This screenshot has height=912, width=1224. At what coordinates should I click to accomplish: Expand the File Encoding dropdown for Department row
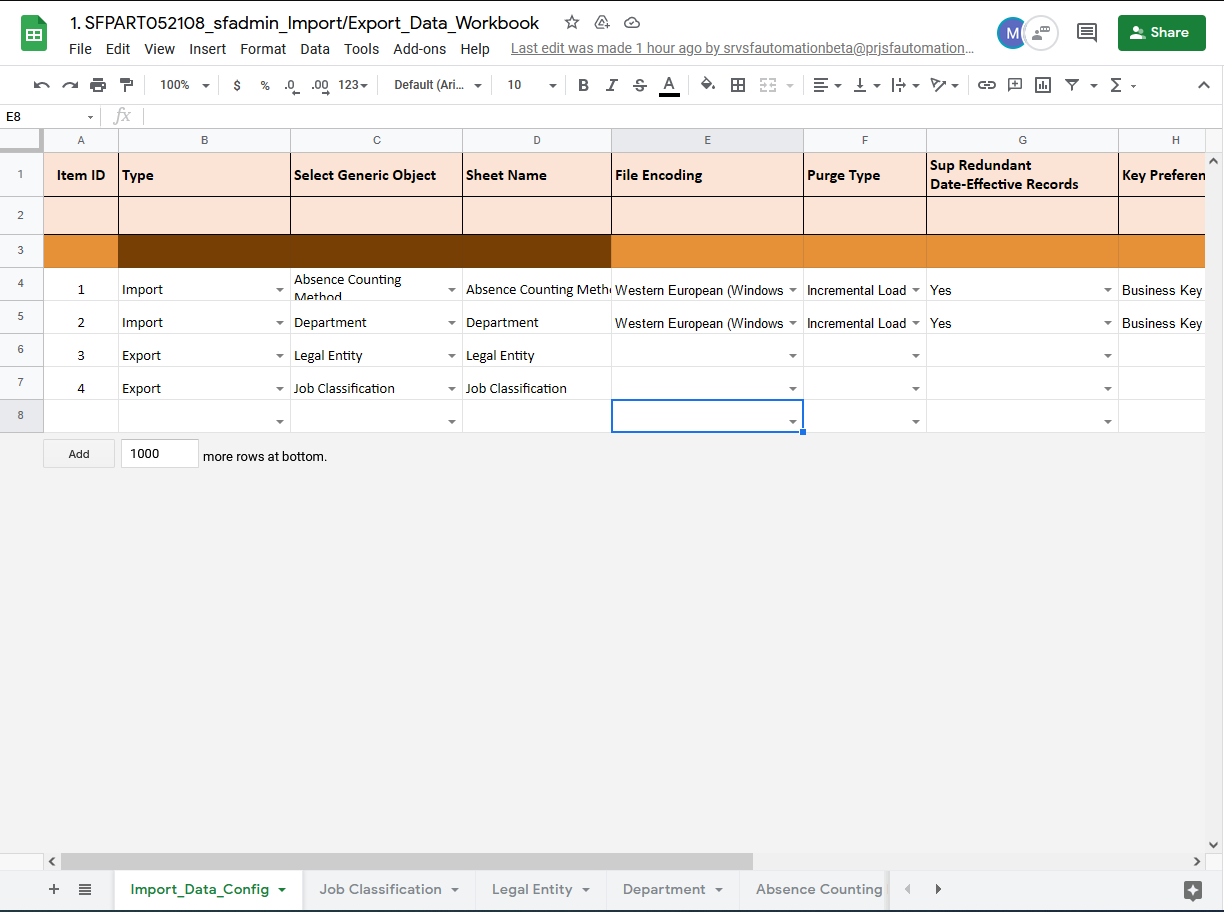tap(793, 322)
